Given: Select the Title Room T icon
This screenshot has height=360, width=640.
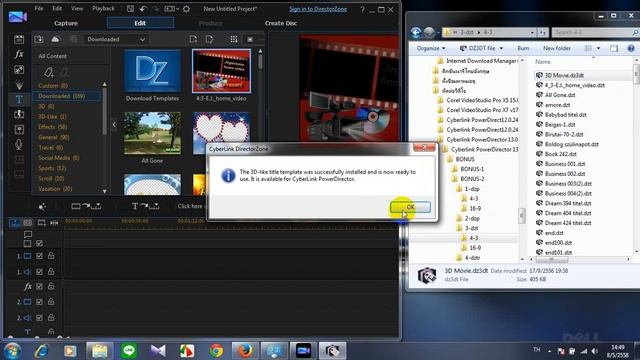Looking at the screenshot, I should [x=19, y=99].
